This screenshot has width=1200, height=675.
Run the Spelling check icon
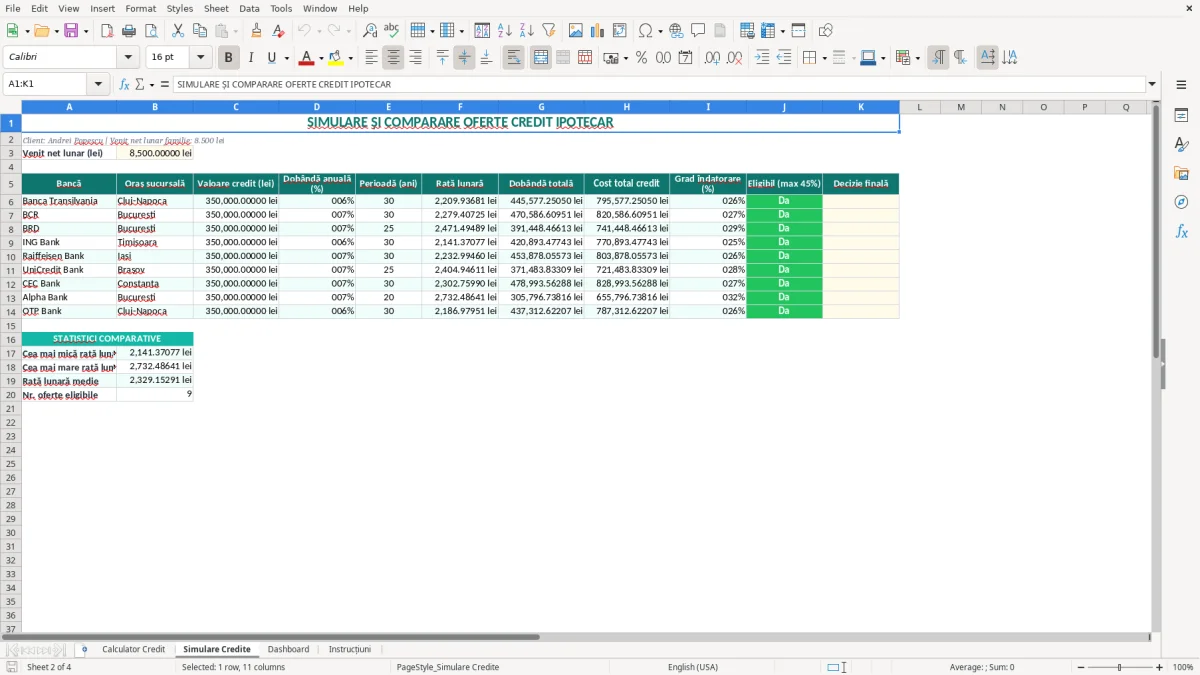391,31
